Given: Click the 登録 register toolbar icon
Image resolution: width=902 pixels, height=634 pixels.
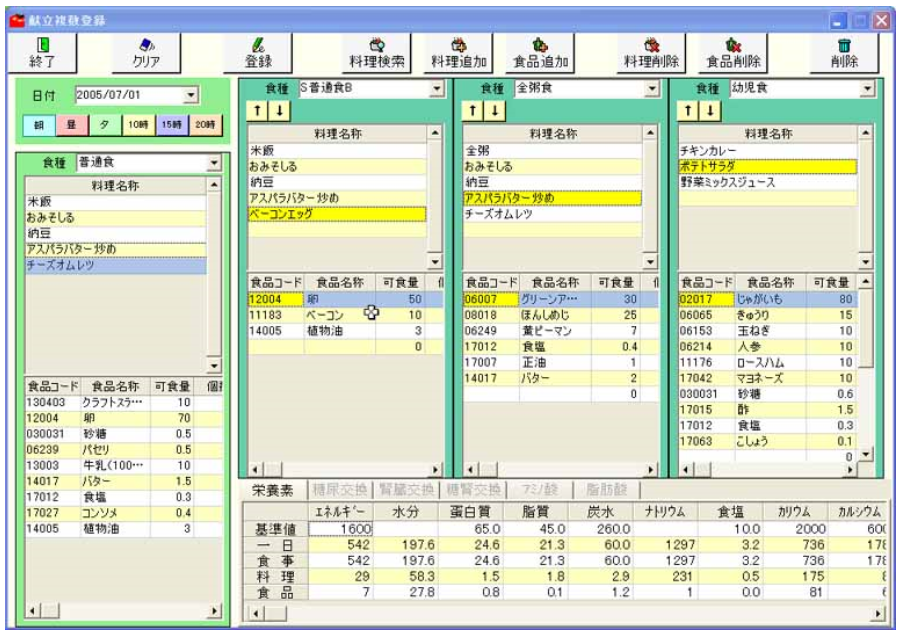Looking at the screenshot, I should click(257, 46).
